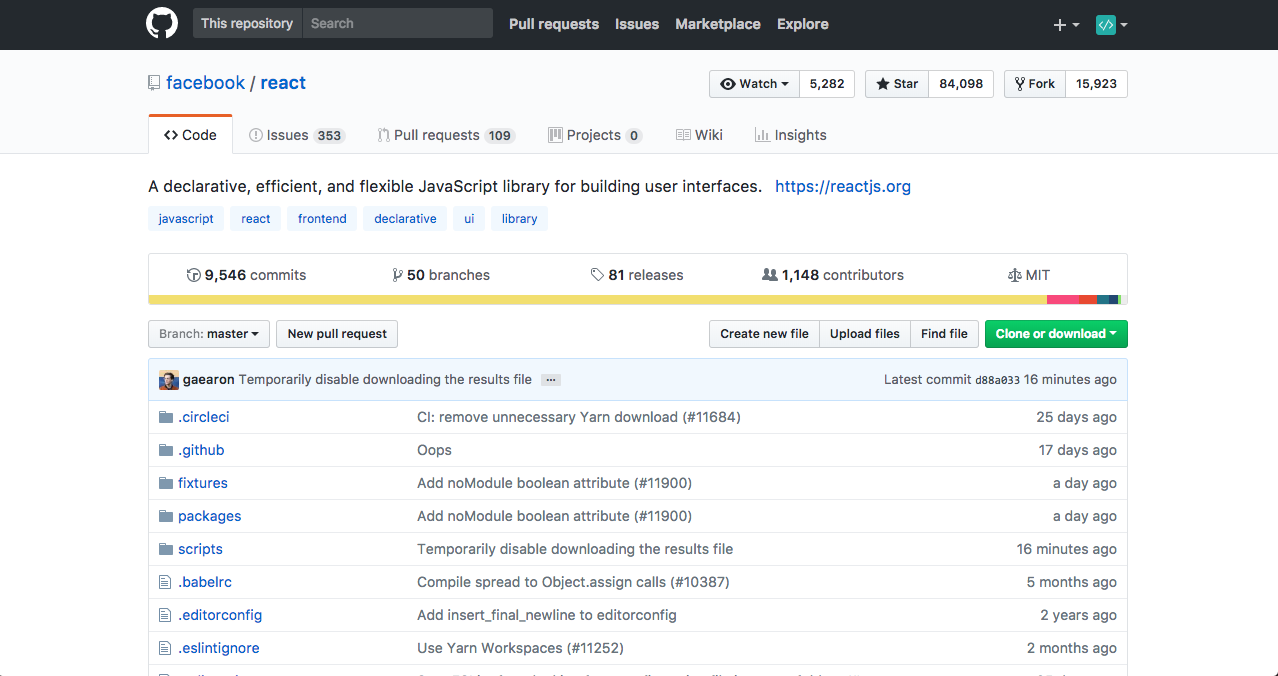Click the MIT license scale icon
1278x676 pixels.
(1014, 274)
